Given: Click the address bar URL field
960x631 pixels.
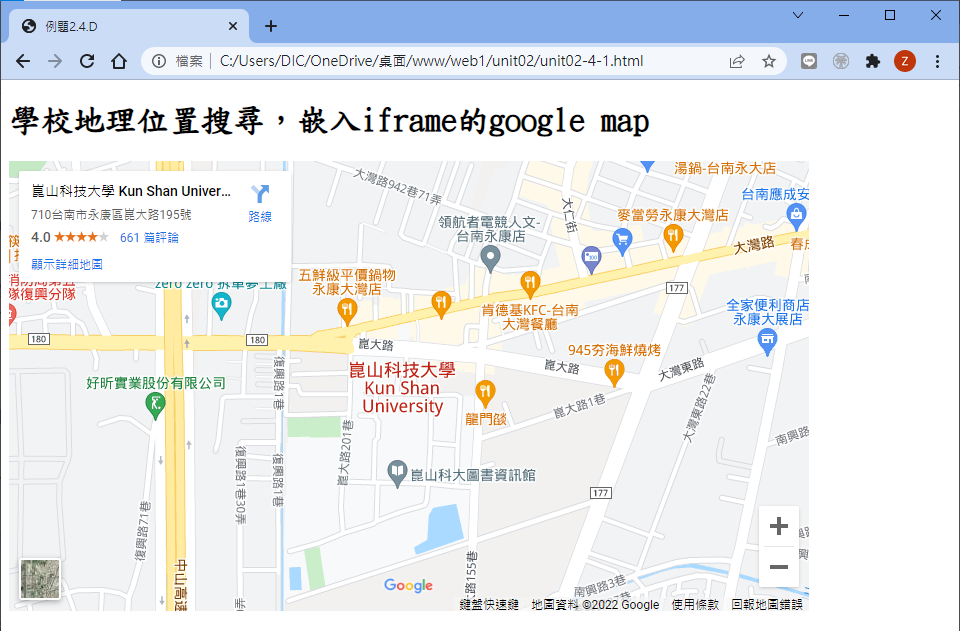Looking at the screenshot, I should point(430,62).
